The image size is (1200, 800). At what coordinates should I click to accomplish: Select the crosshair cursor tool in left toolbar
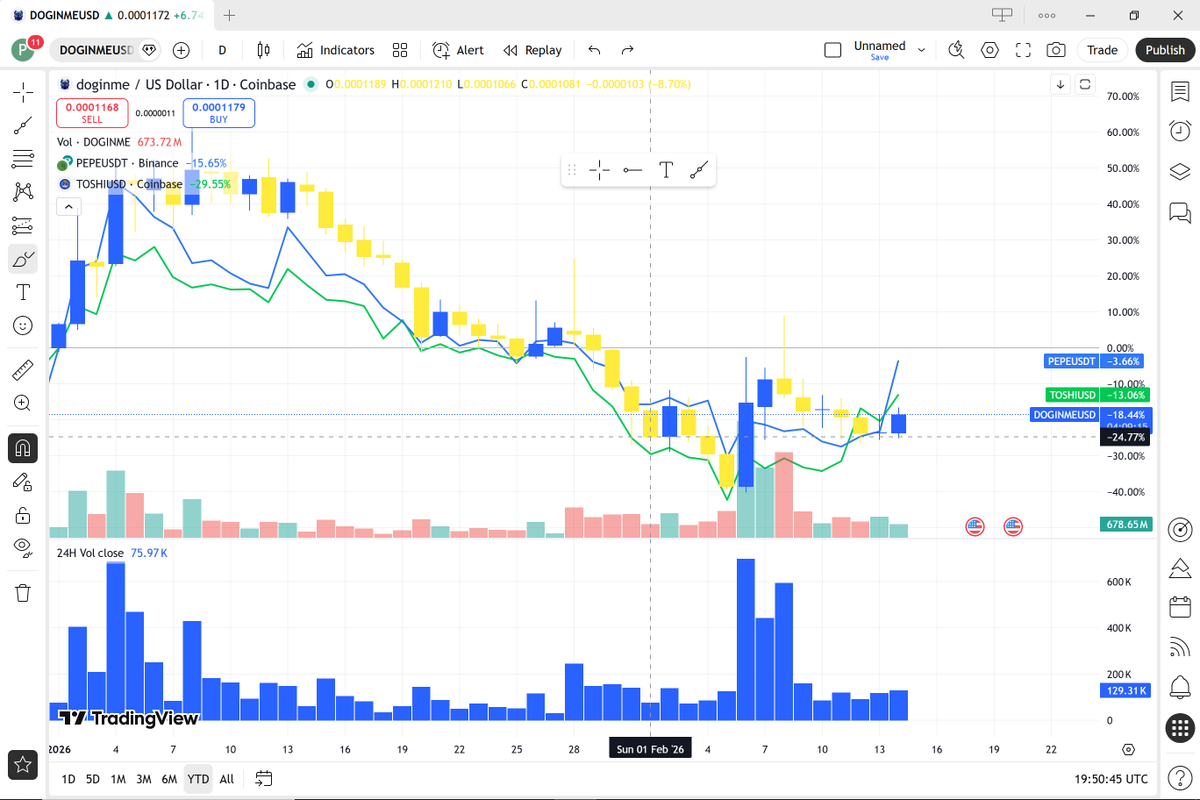(x=22, y=93)
